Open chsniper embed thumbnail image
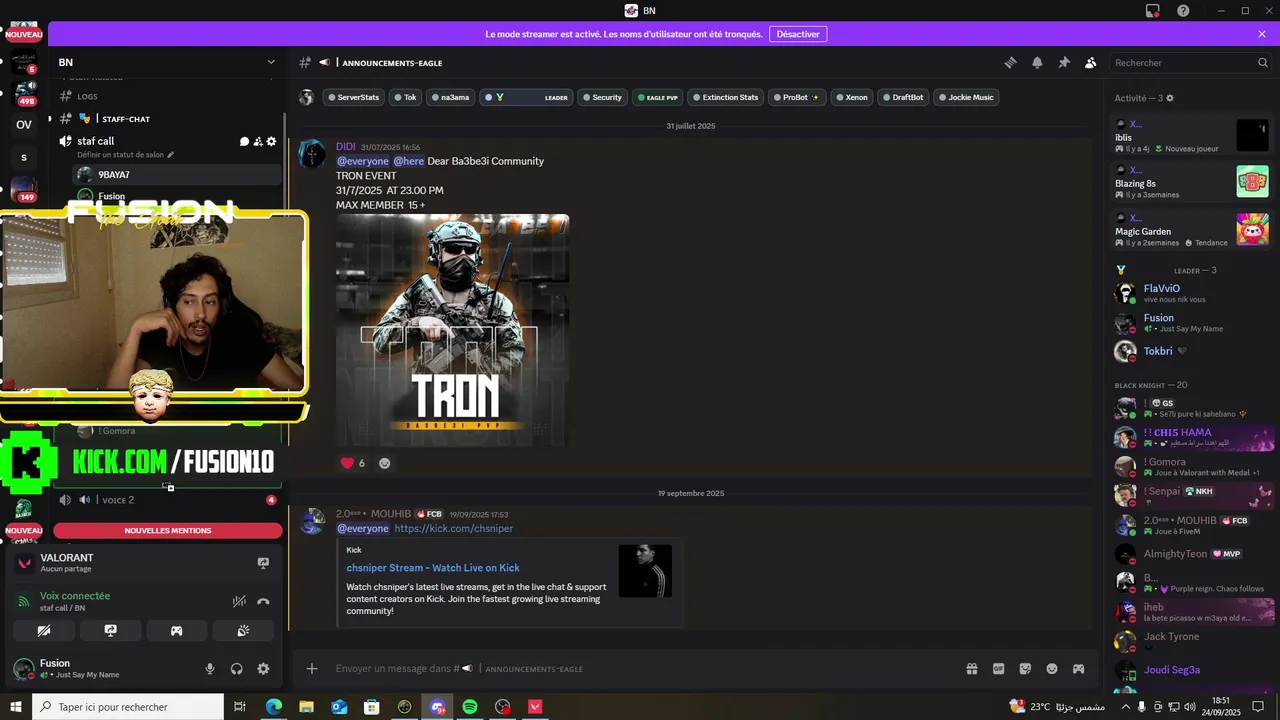 point(645,570)
